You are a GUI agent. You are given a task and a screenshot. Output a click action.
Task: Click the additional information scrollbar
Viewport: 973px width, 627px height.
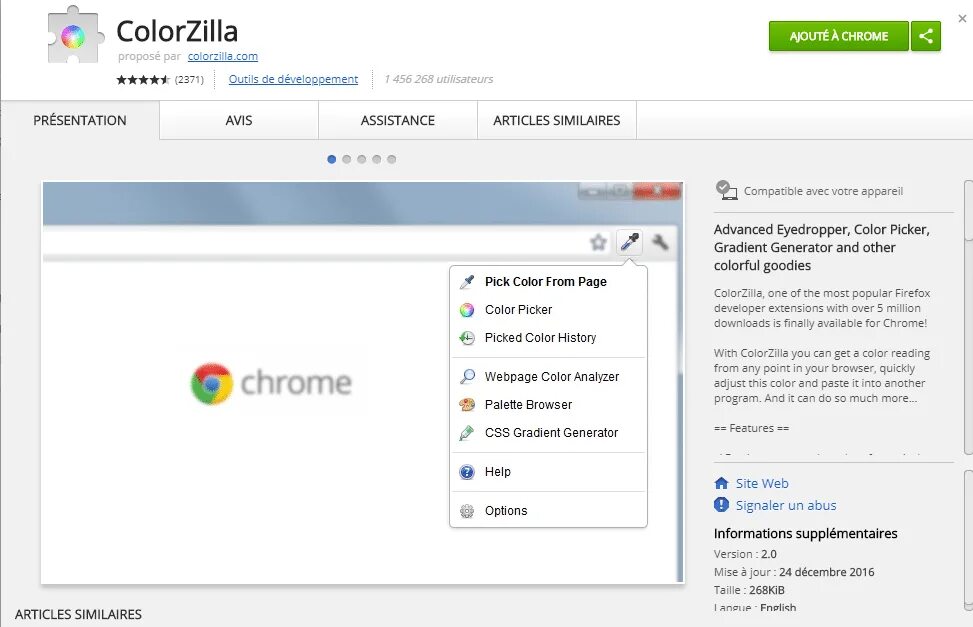[968, 541]
